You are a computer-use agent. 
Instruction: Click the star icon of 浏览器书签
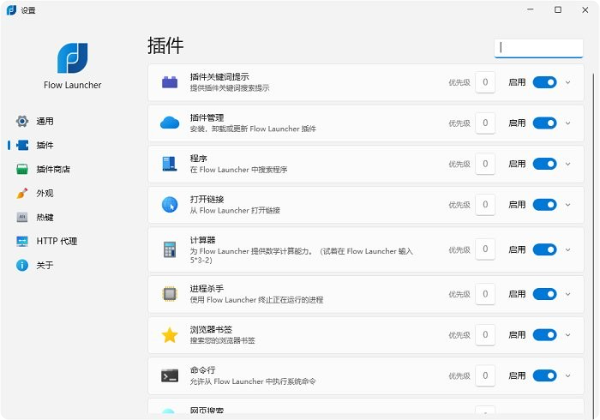coord(170,335)
